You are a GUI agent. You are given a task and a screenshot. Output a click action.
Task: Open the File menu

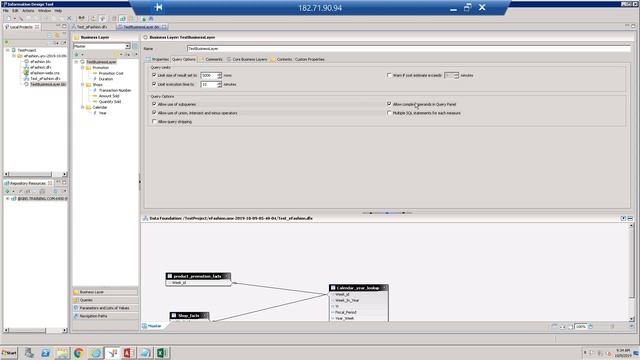click(x=5, y=11)
